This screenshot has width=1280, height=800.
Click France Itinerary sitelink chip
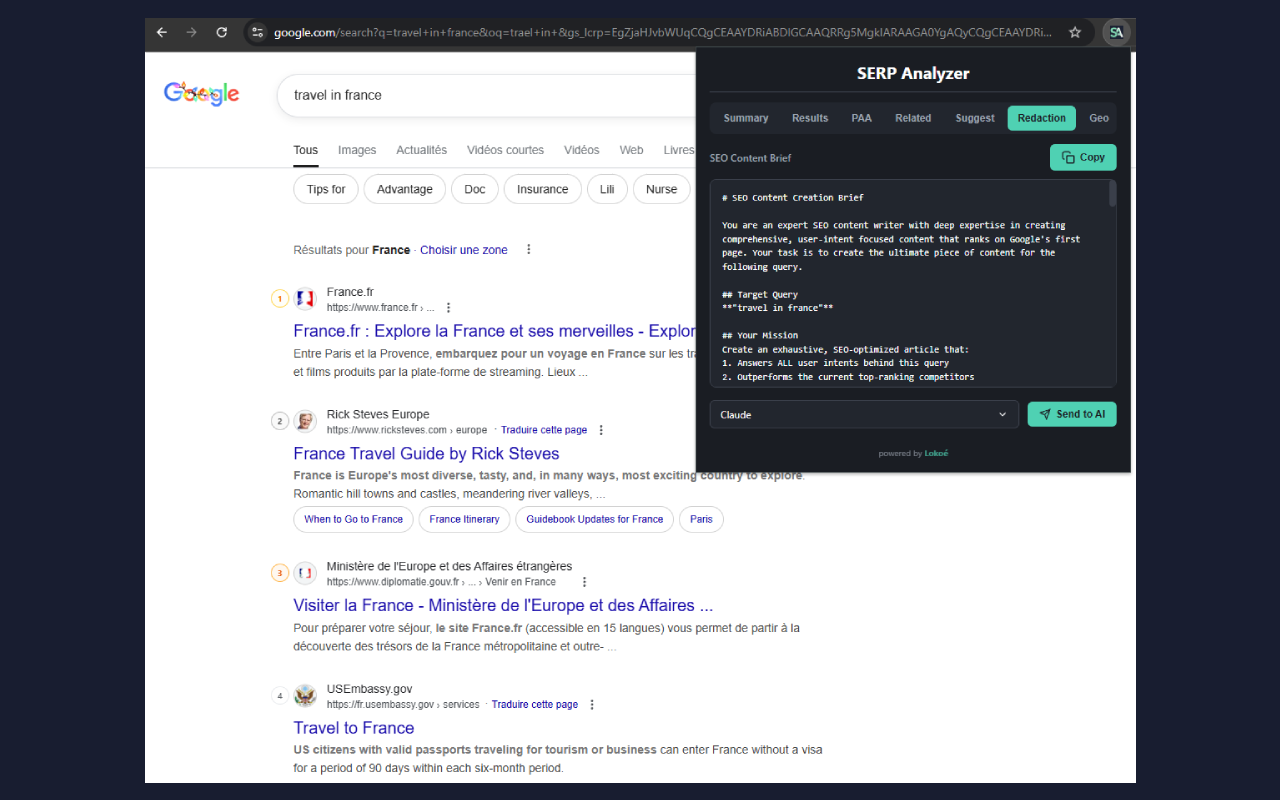coord(464,519)
